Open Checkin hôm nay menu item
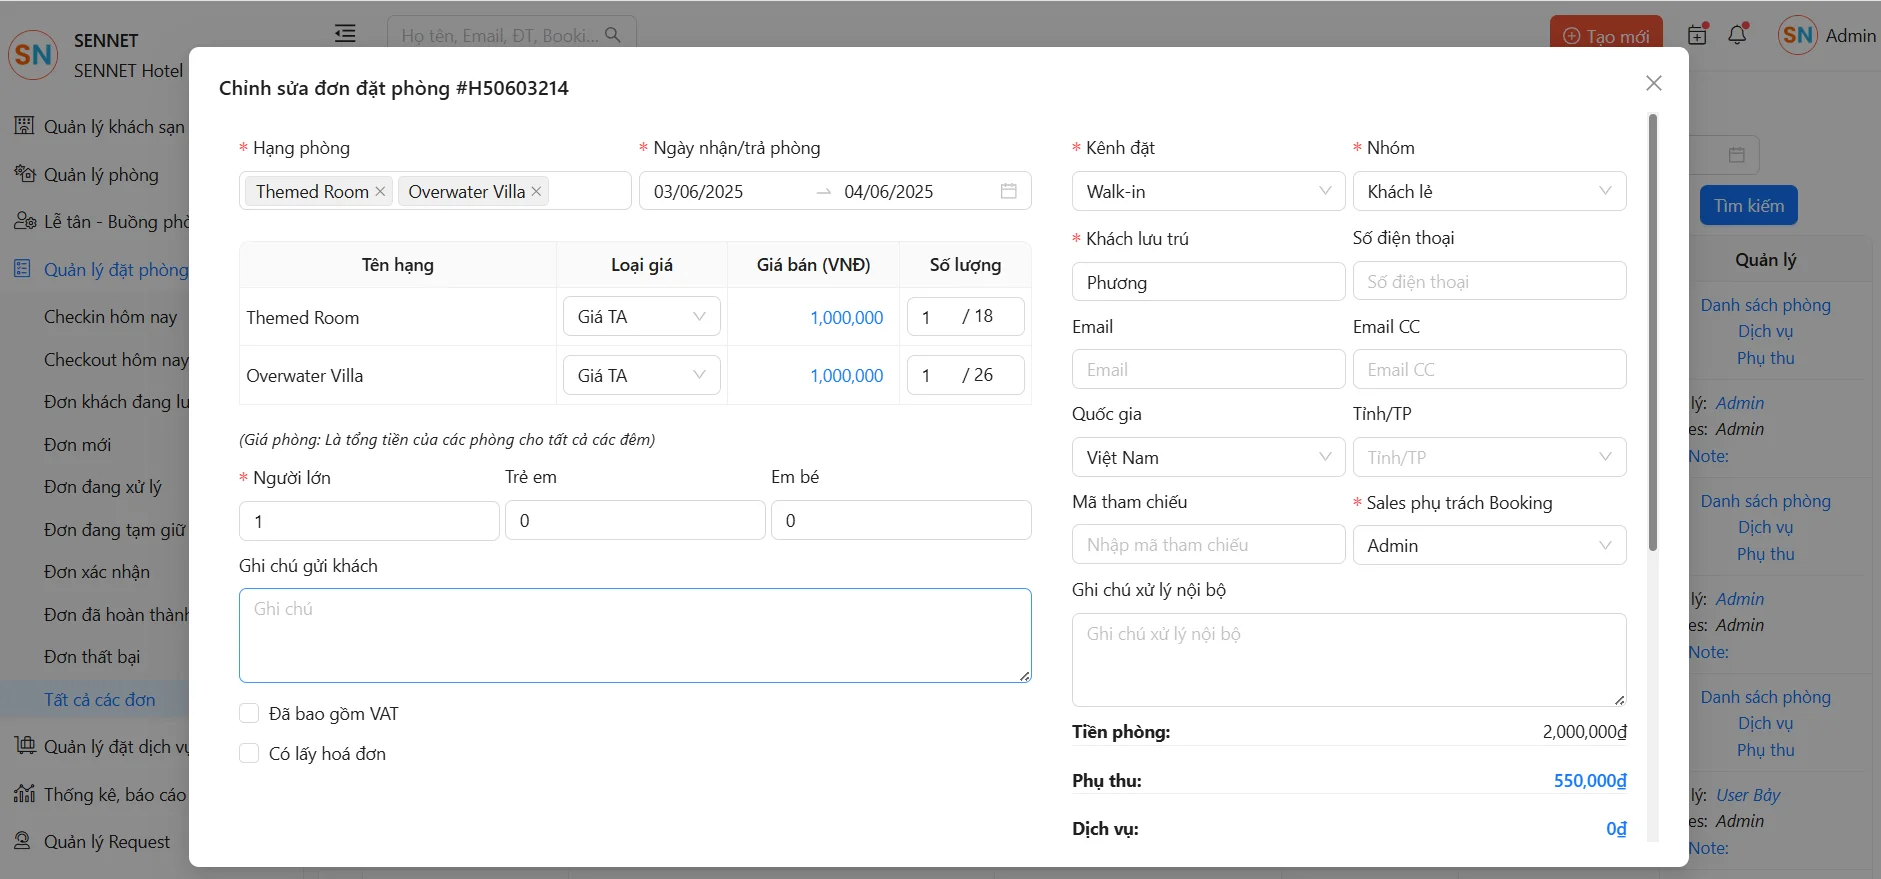The height and width of the screenshot is (879, 1881). point(110,317)
